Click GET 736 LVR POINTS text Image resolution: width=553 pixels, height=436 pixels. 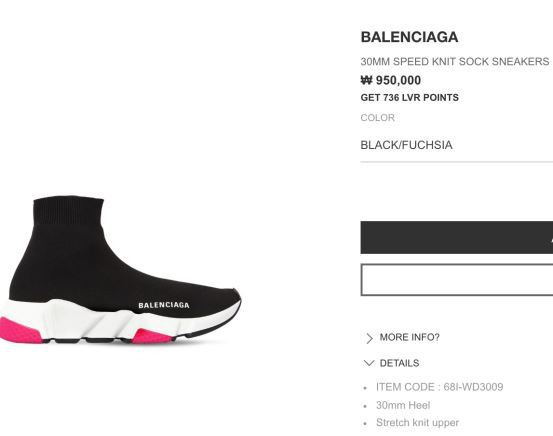[x=409, y=98]
